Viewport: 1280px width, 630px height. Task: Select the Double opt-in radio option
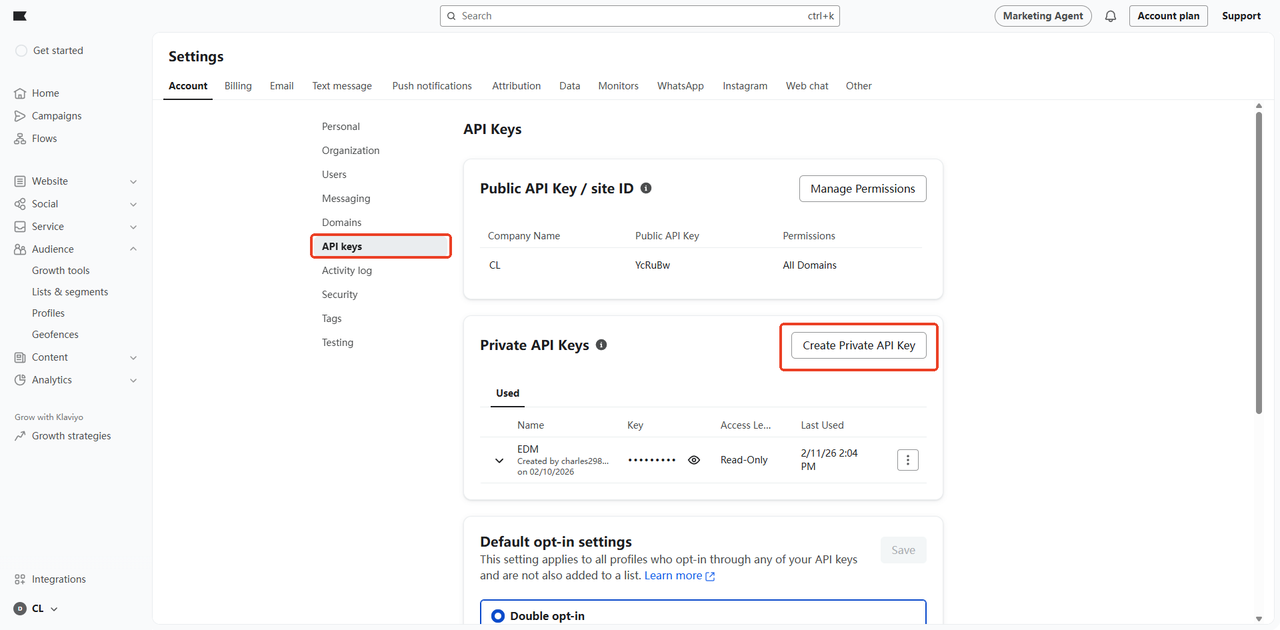click(498, 616)
